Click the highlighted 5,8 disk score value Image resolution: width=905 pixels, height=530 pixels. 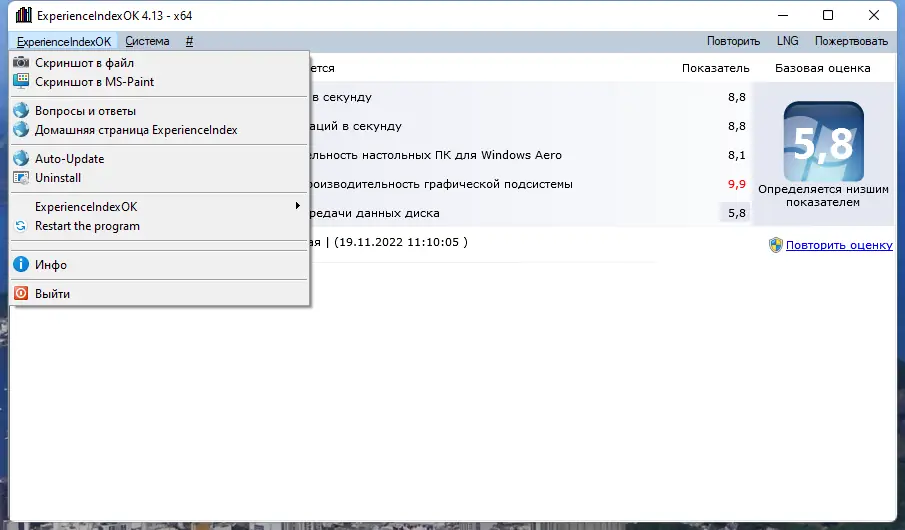[x=736, y=213]
